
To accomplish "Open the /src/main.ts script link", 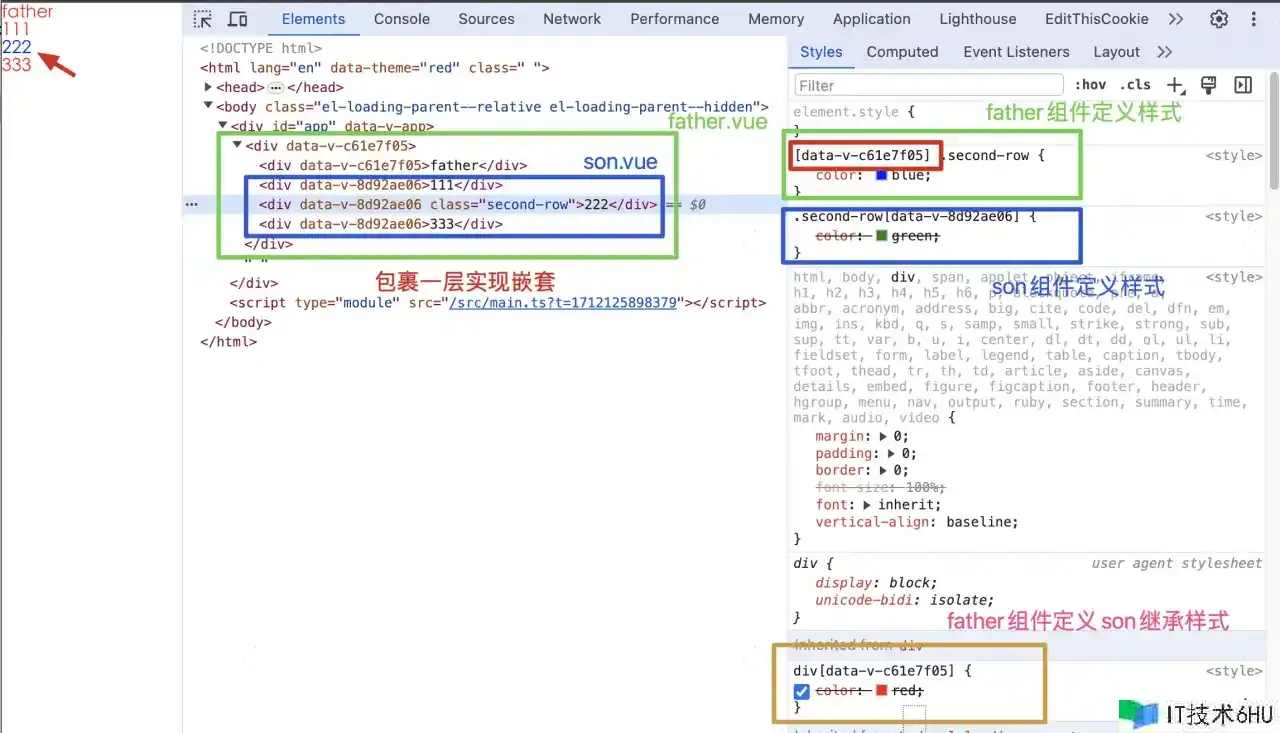I will (x=563, y=303).
